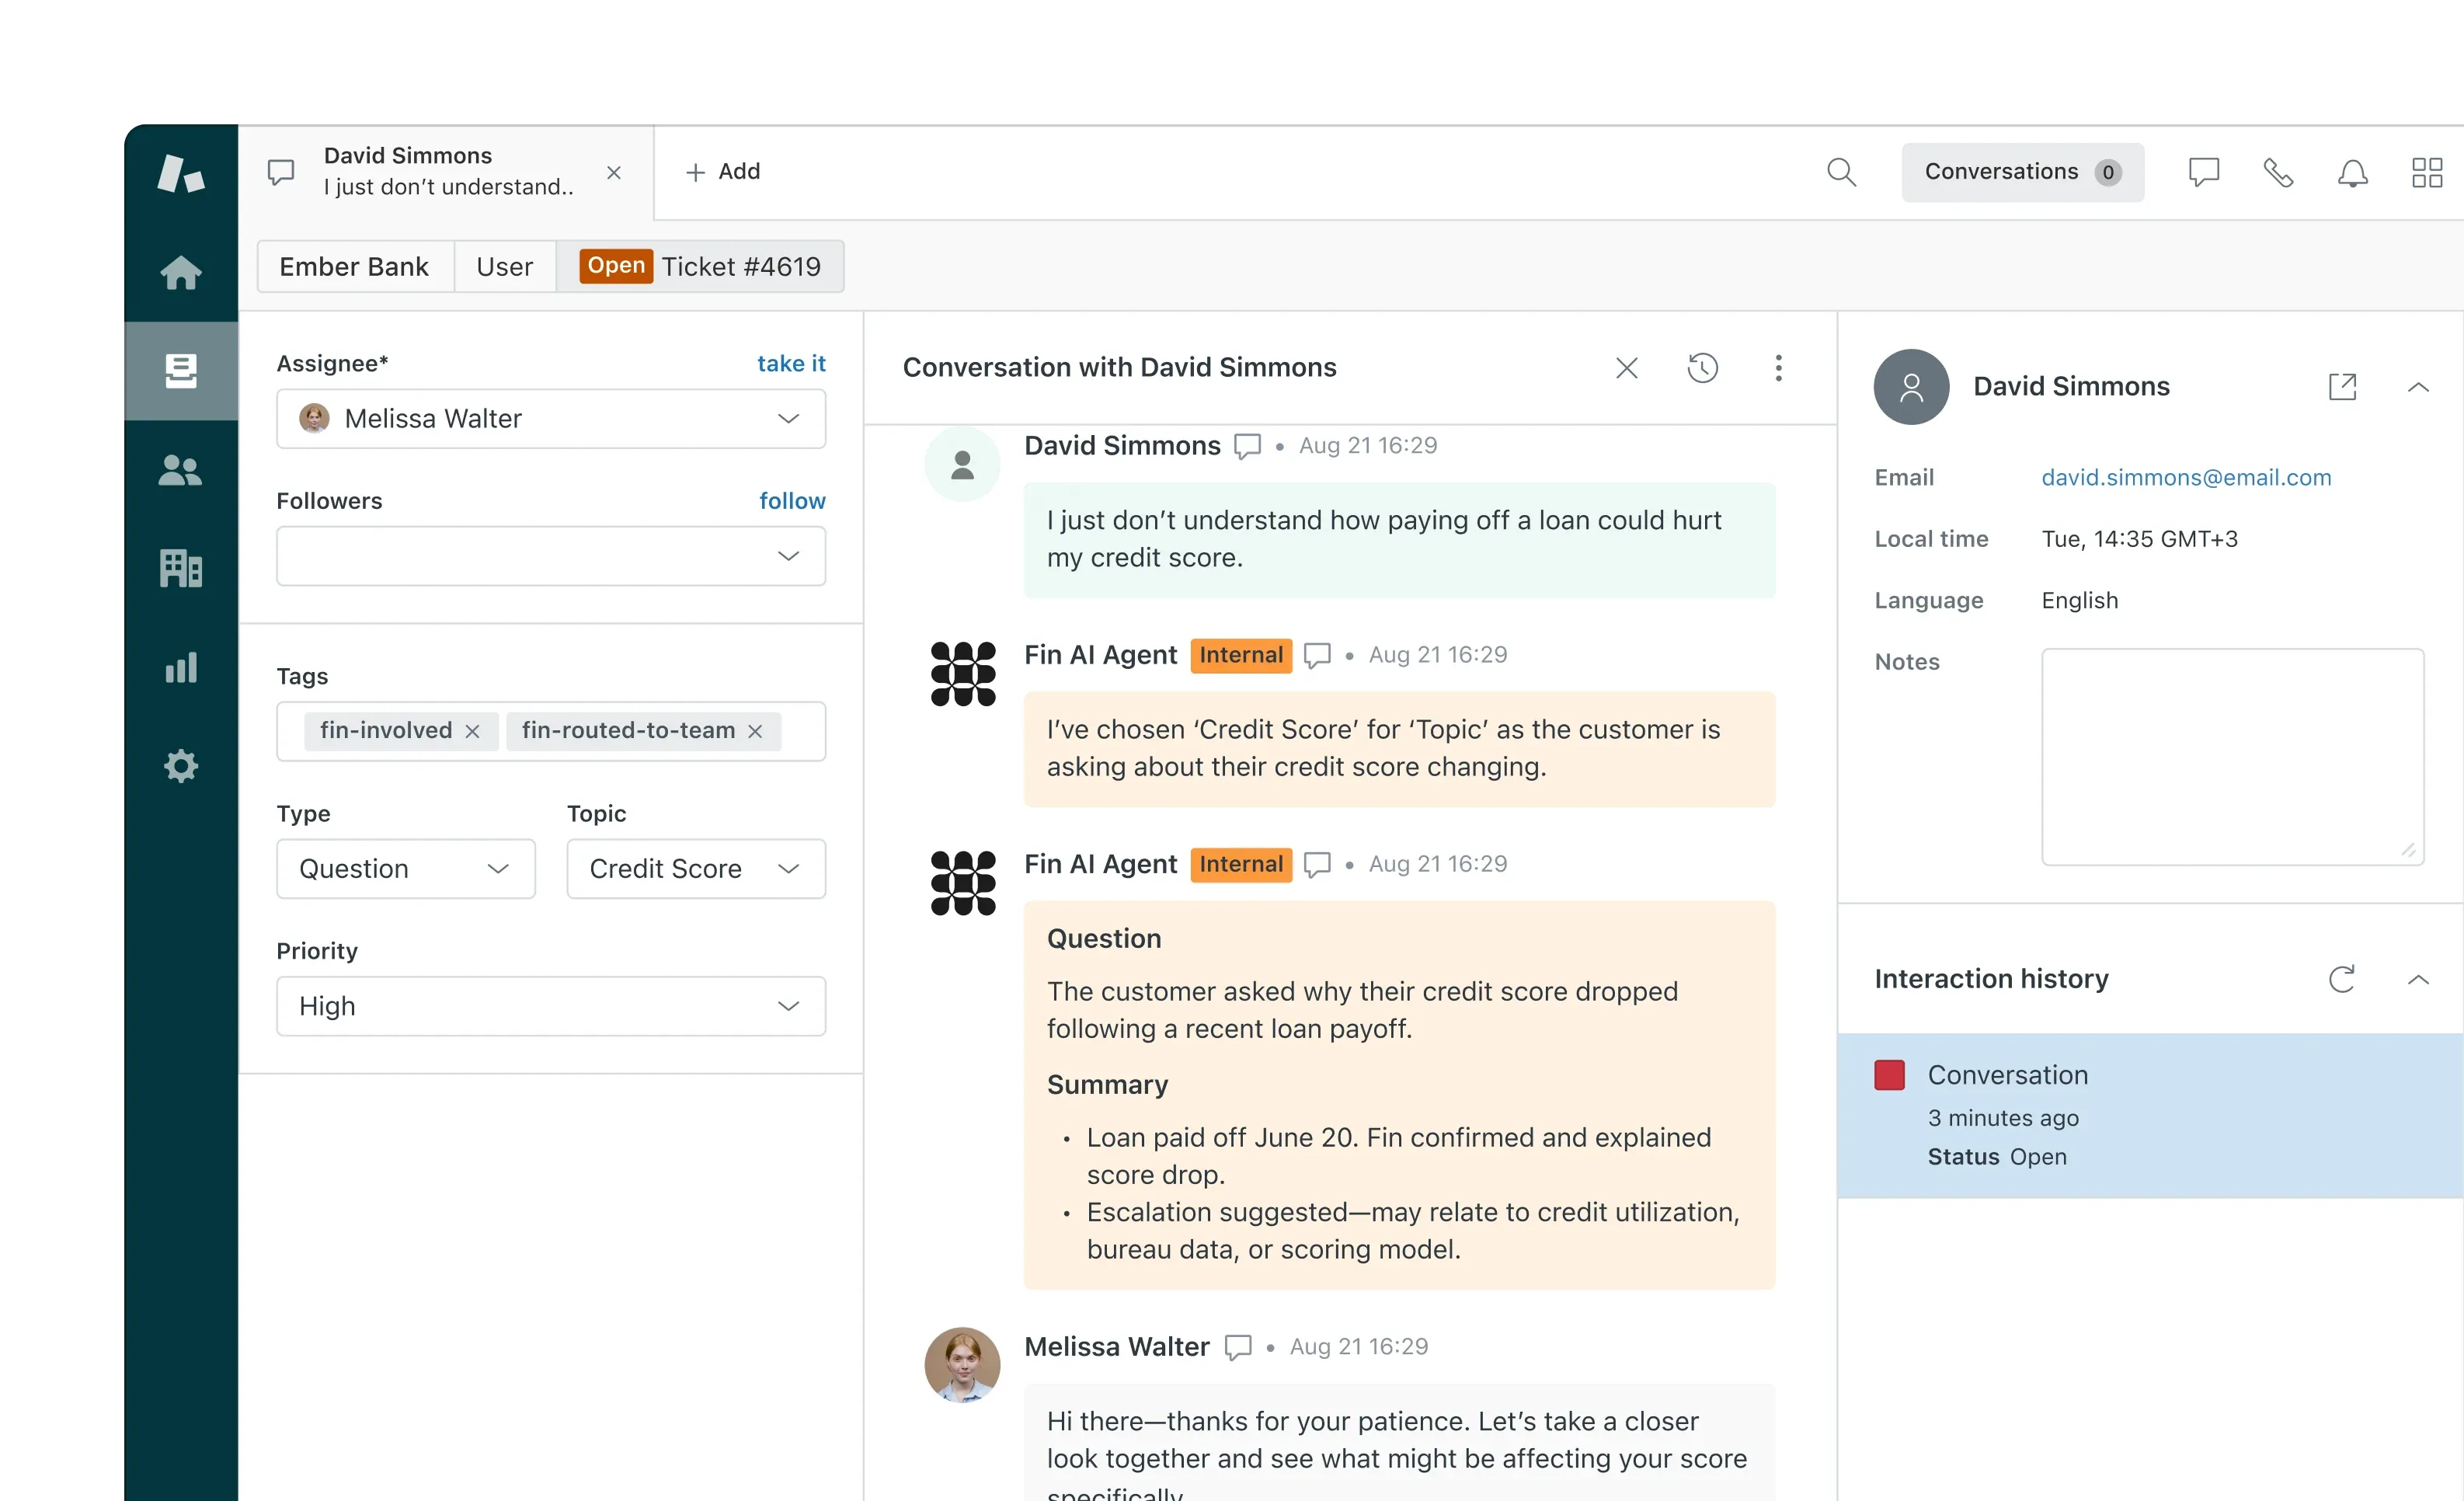The height and width of the screenshot is (1501, 2464).
Task: Refresh the Interaction history panel
Action: (2342, 979)
